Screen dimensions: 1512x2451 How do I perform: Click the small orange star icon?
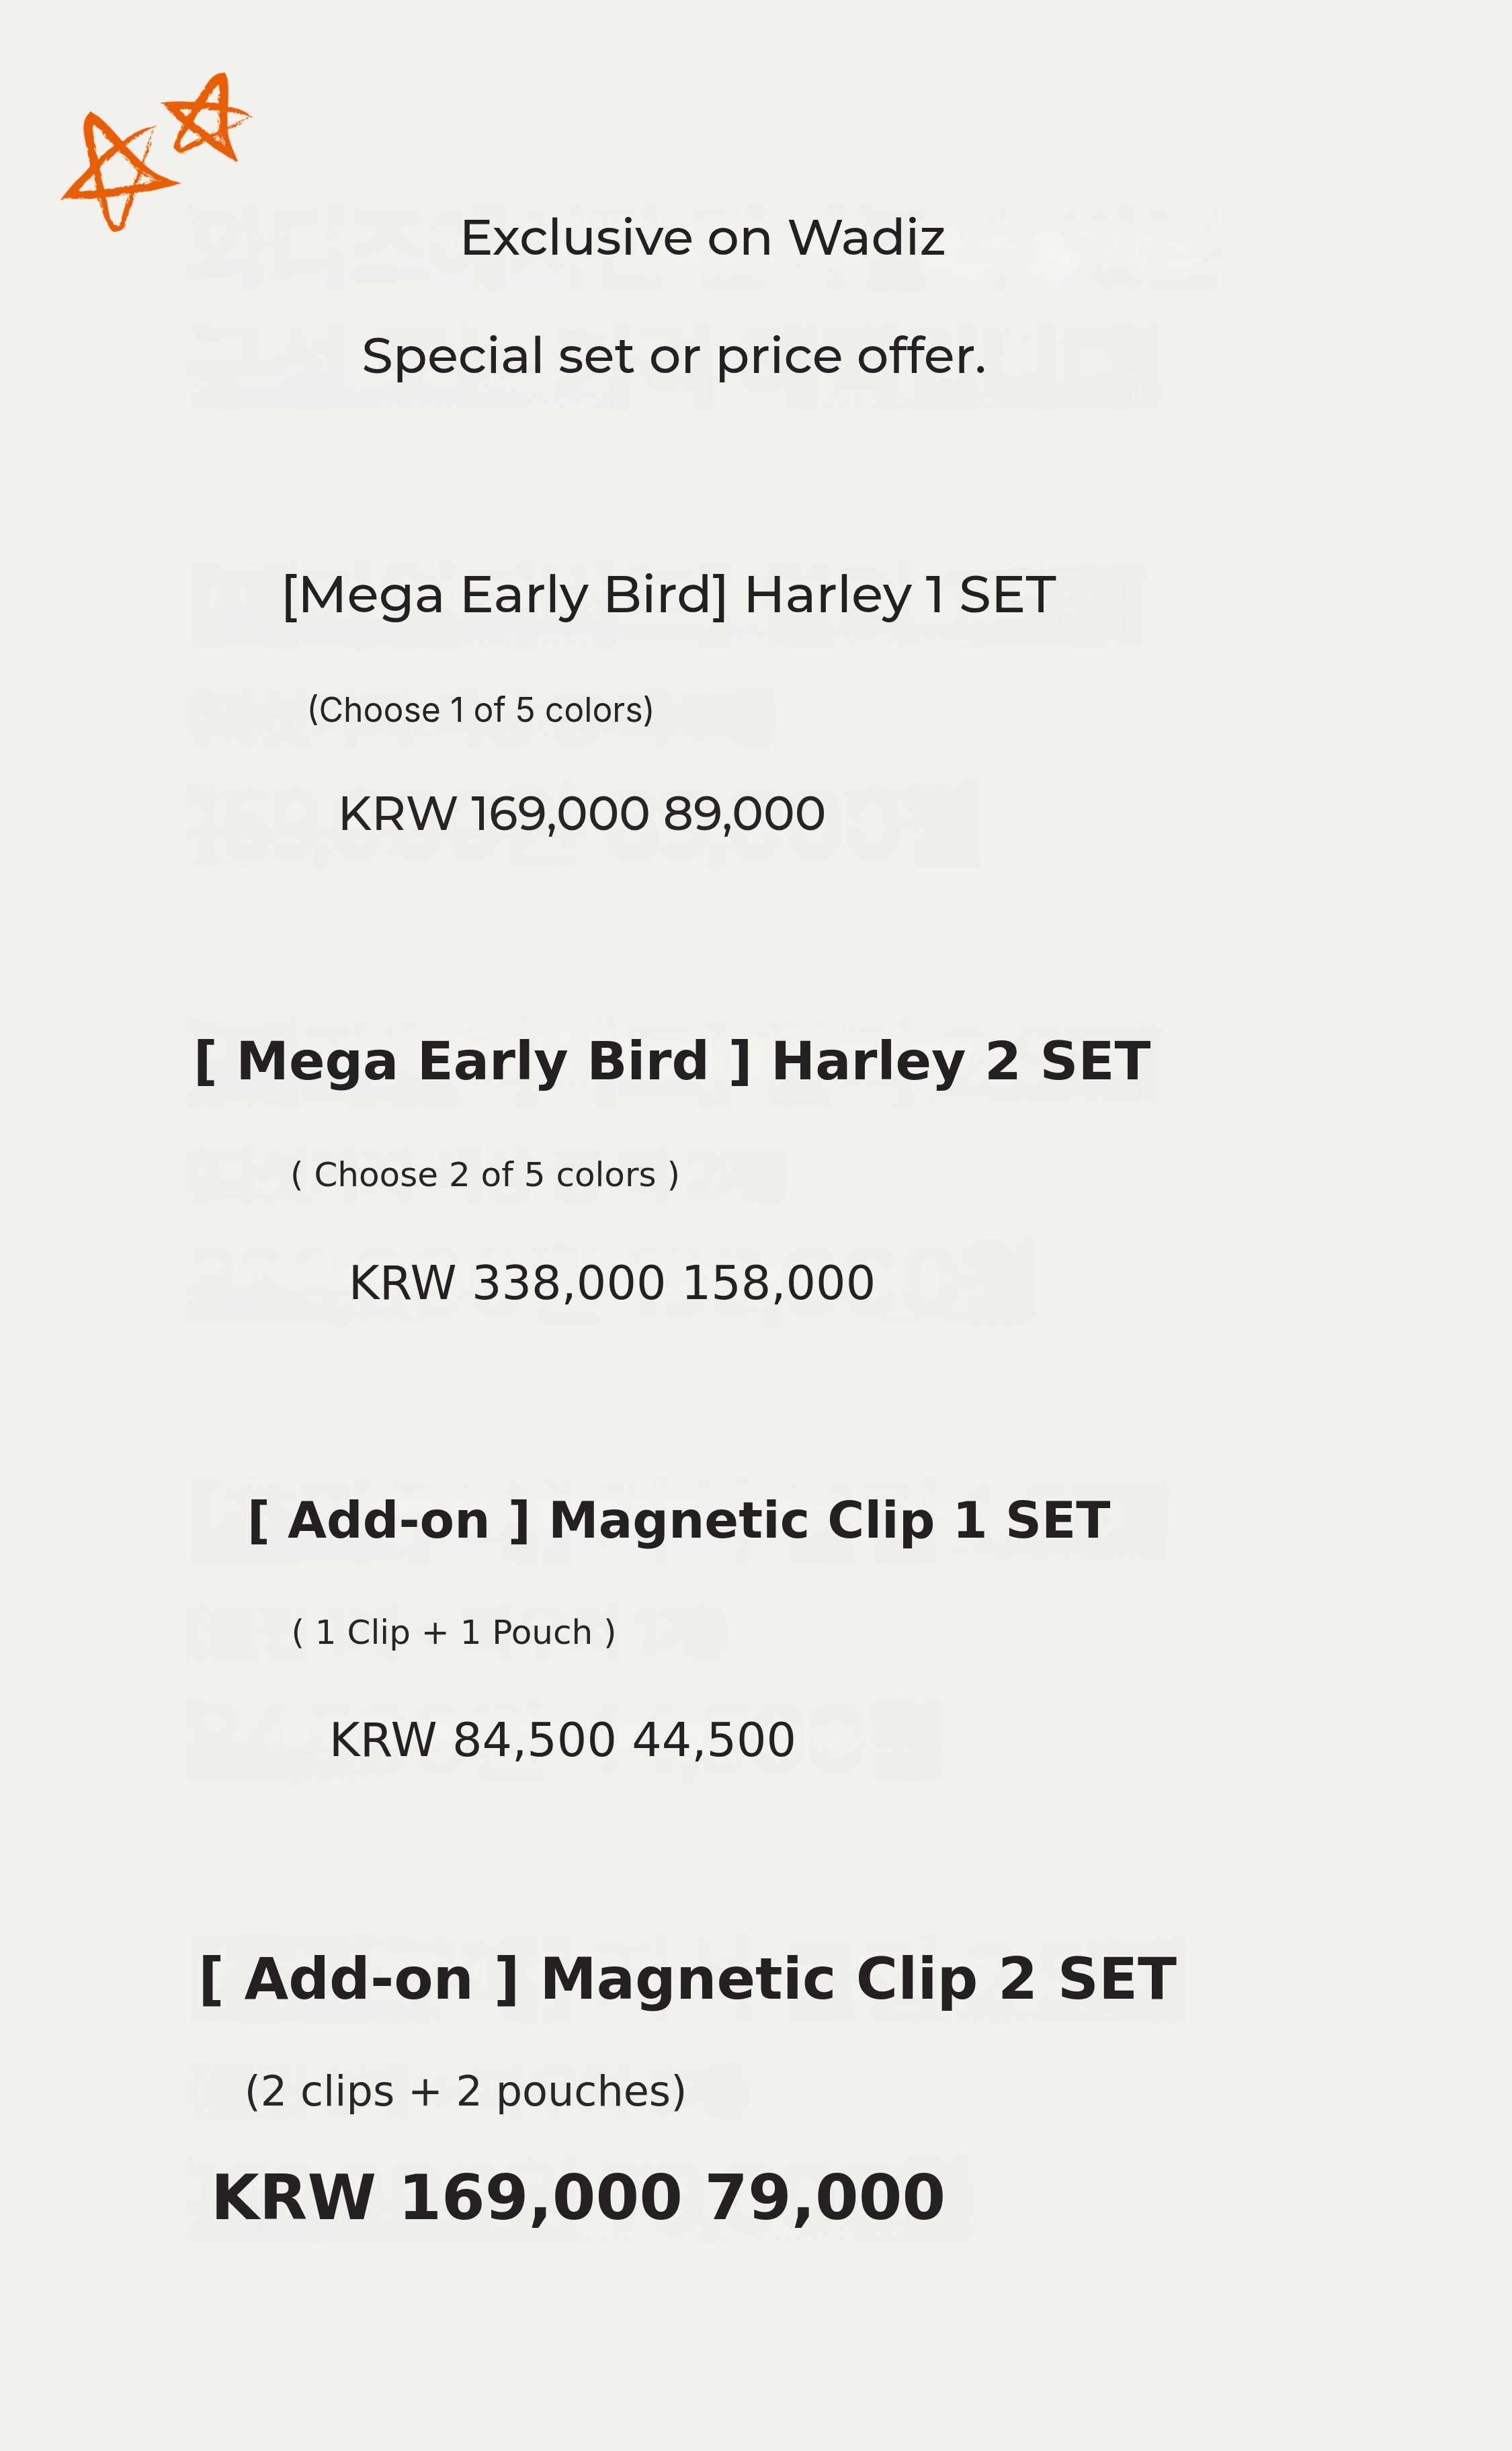click(x=208, y=118)
